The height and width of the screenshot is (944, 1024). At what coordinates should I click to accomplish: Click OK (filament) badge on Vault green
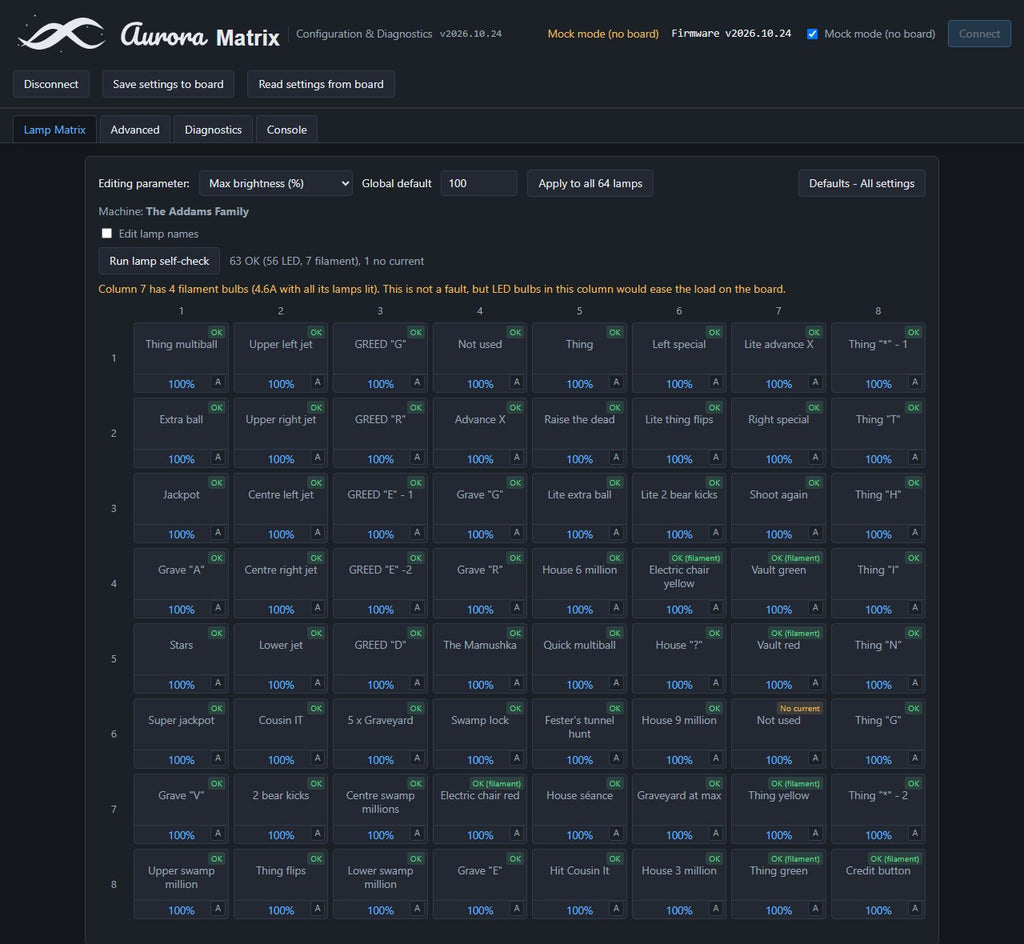coord(795,558)
